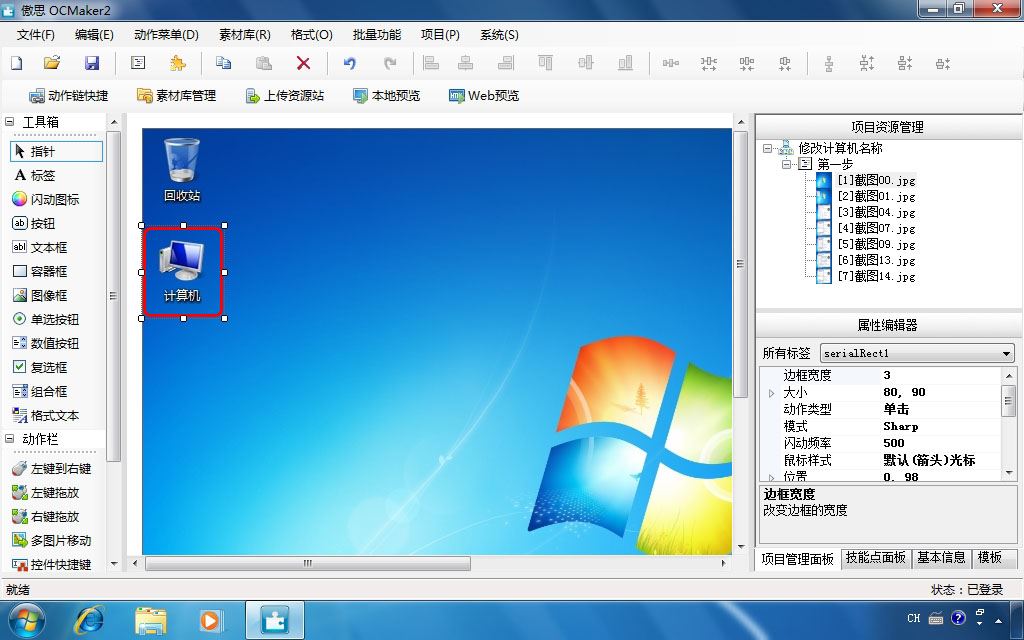The height and width of the screenshot is (640, 1024).
Task: Click the Paste toolbar icon
Action: point(263,63)
